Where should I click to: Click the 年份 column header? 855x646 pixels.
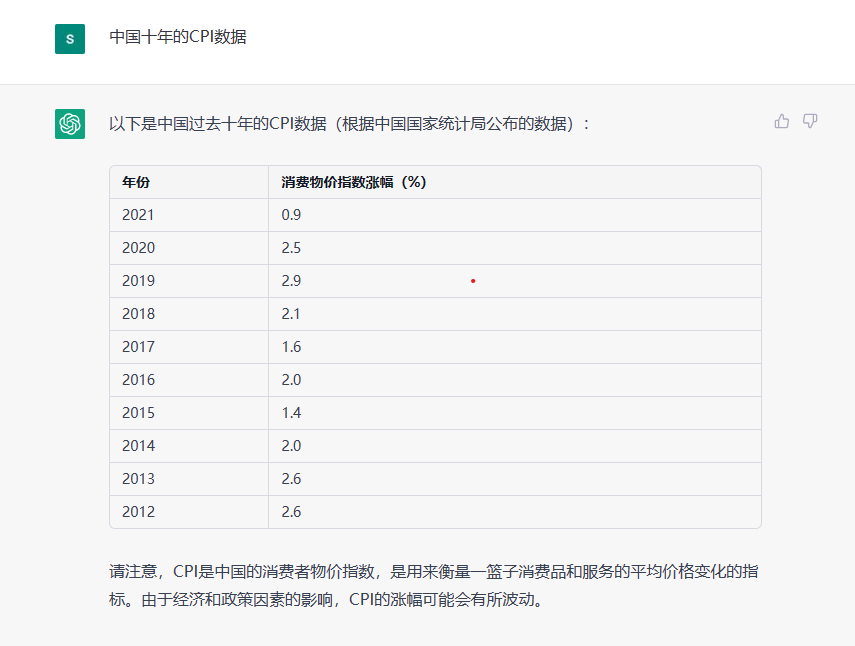point(189,182)
